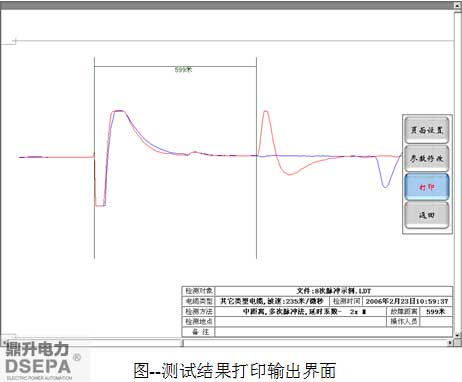Click the horizontal scrollbar right arrow

point(450,343)
